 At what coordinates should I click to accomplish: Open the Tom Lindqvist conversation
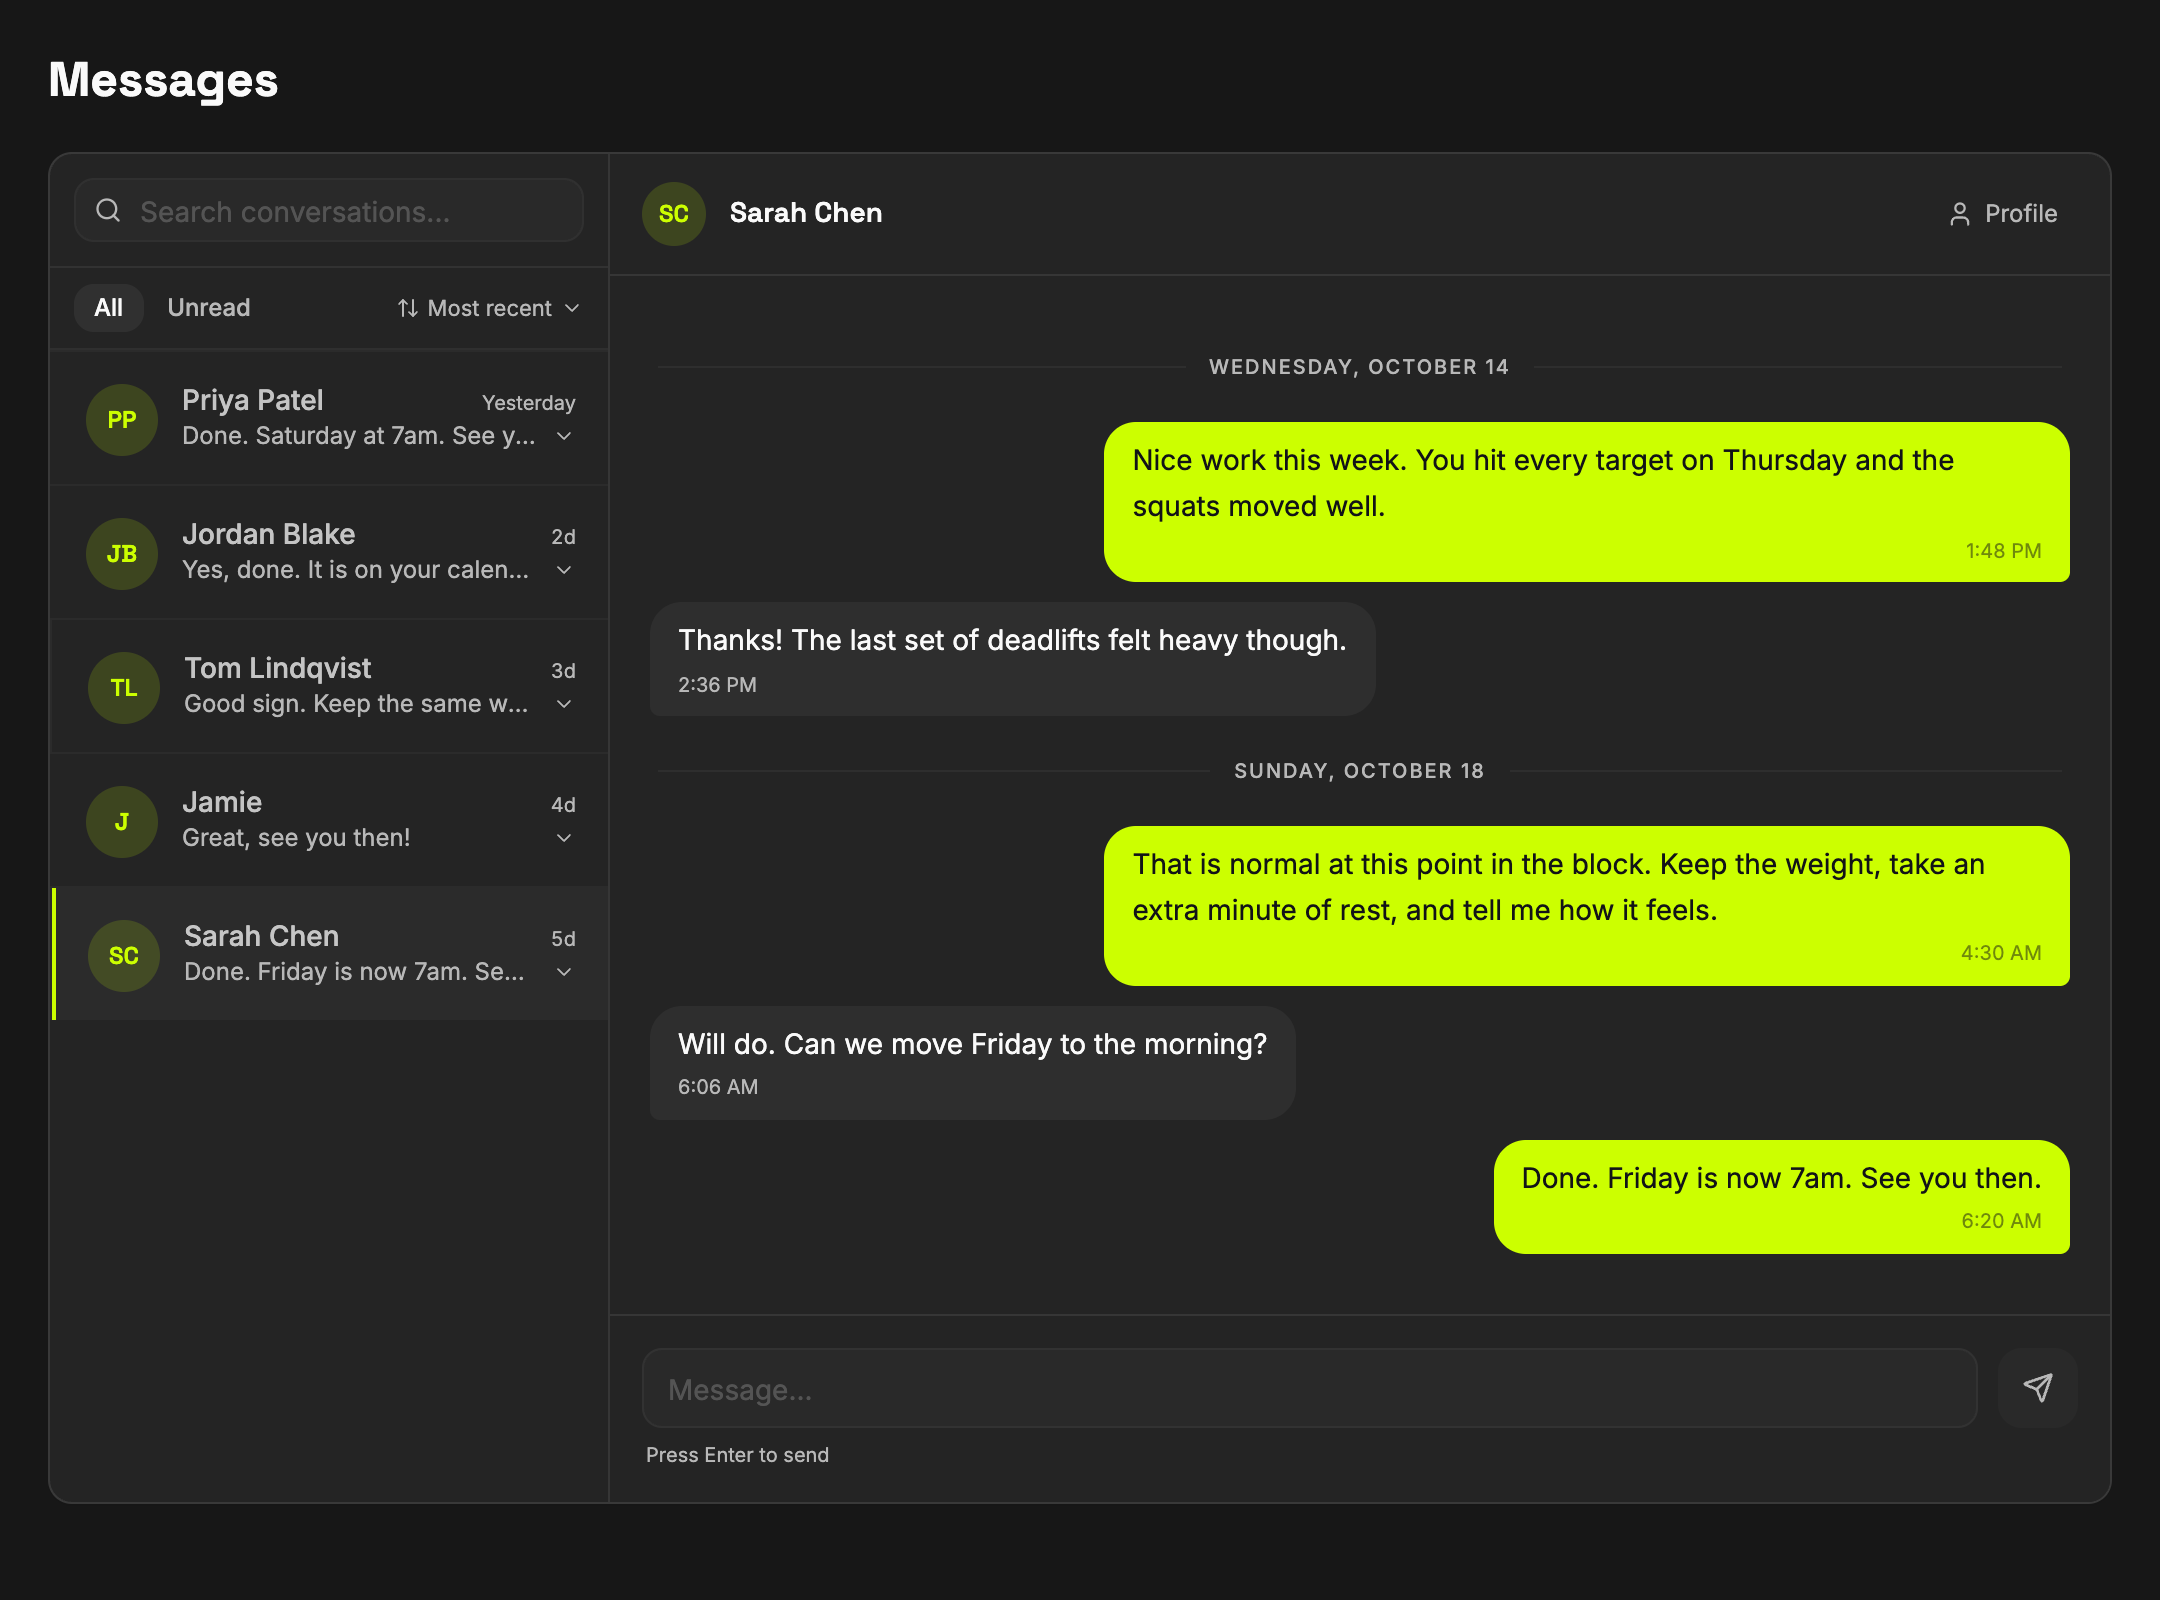coord(330,687)
